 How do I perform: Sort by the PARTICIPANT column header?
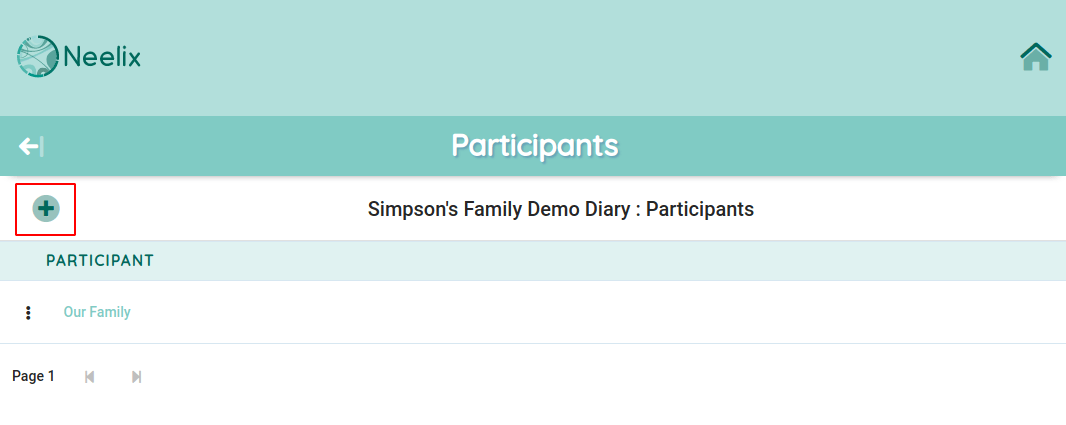(100, 260)
